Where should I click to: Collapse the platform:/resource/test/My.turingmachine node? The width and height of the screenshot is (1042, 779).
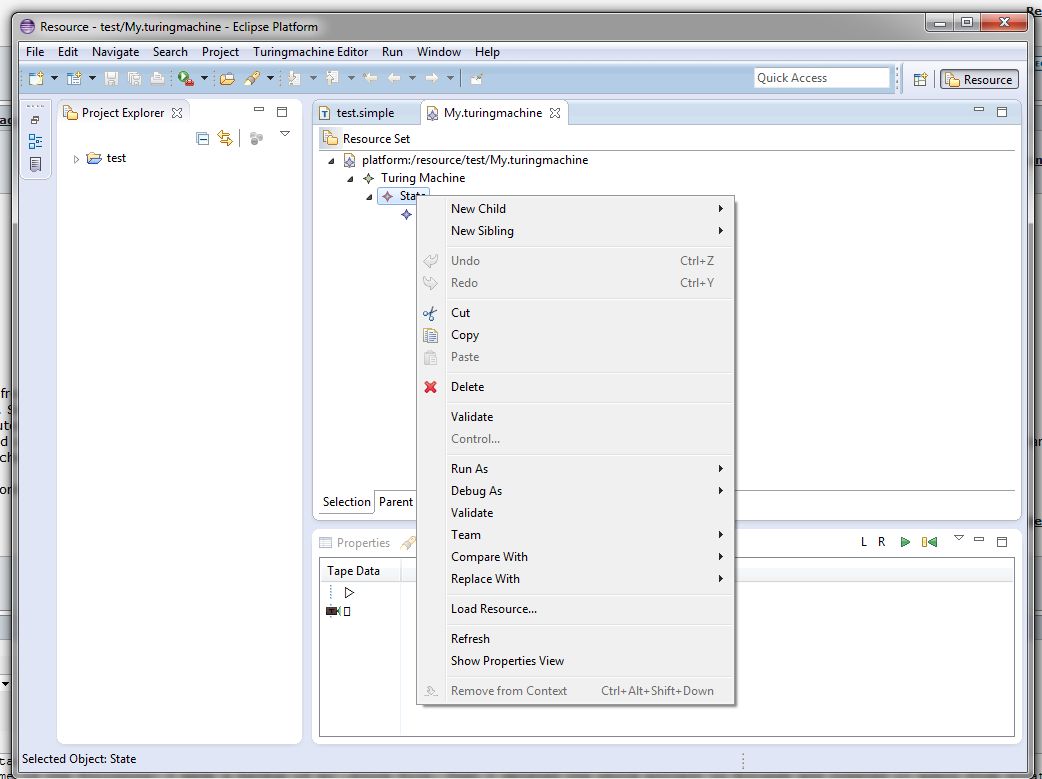tap(331, 161)
